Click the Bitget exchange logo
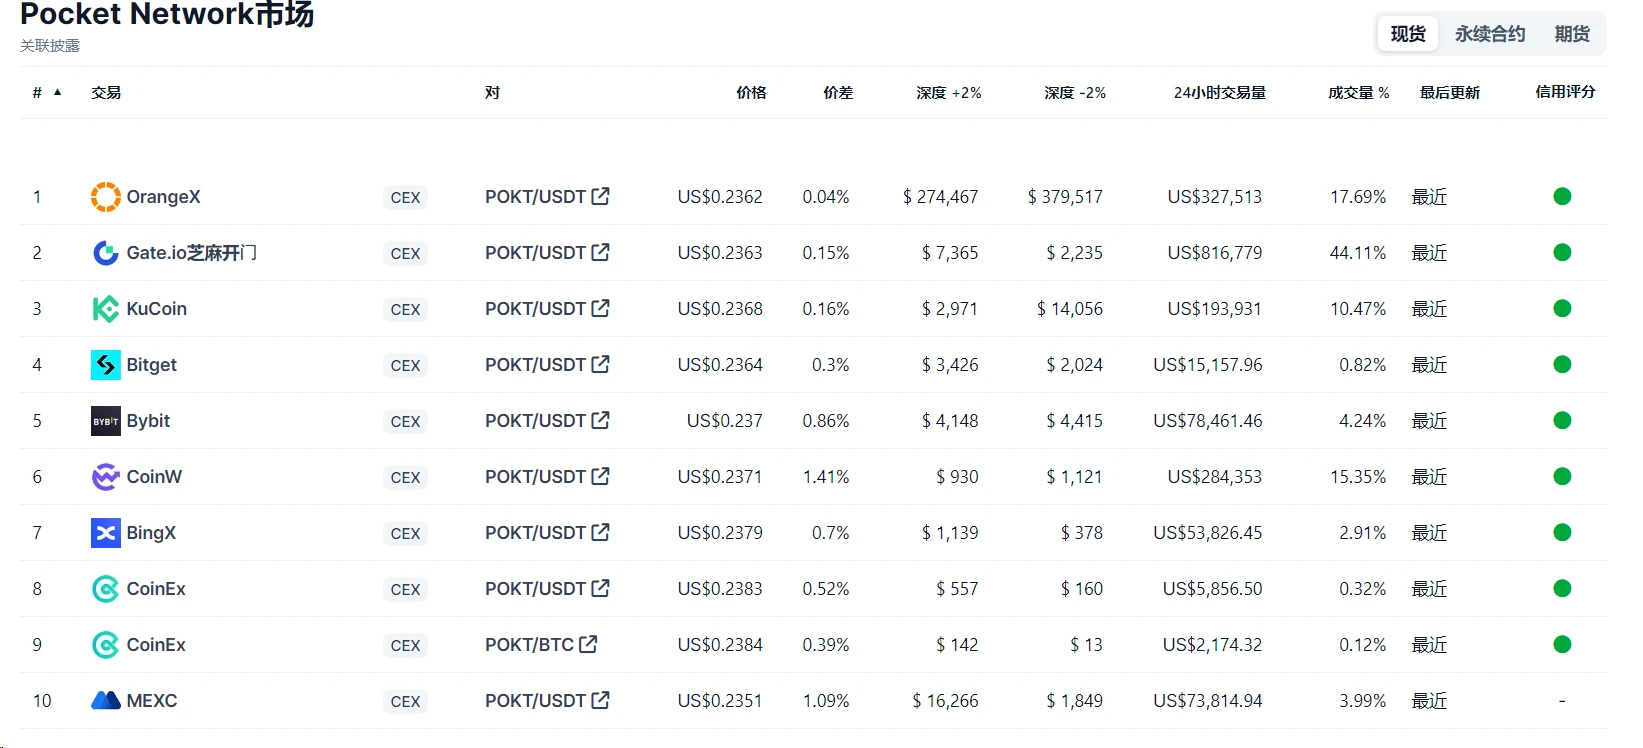This screenshot has height=748, width=1643. pos(105,365)
